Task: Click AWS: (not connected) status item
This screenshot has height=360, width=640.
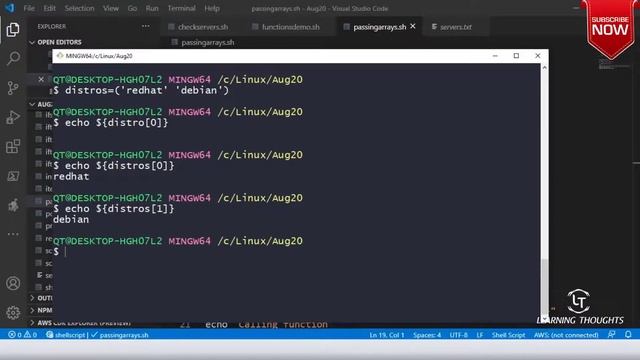Action: pos(566,335)
